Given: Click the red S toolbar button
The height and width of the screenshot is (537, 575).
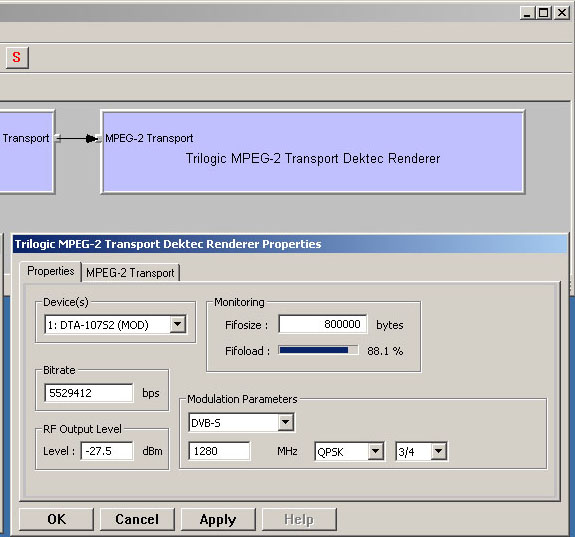Looking at the screenshot, I should click(17, 57).
